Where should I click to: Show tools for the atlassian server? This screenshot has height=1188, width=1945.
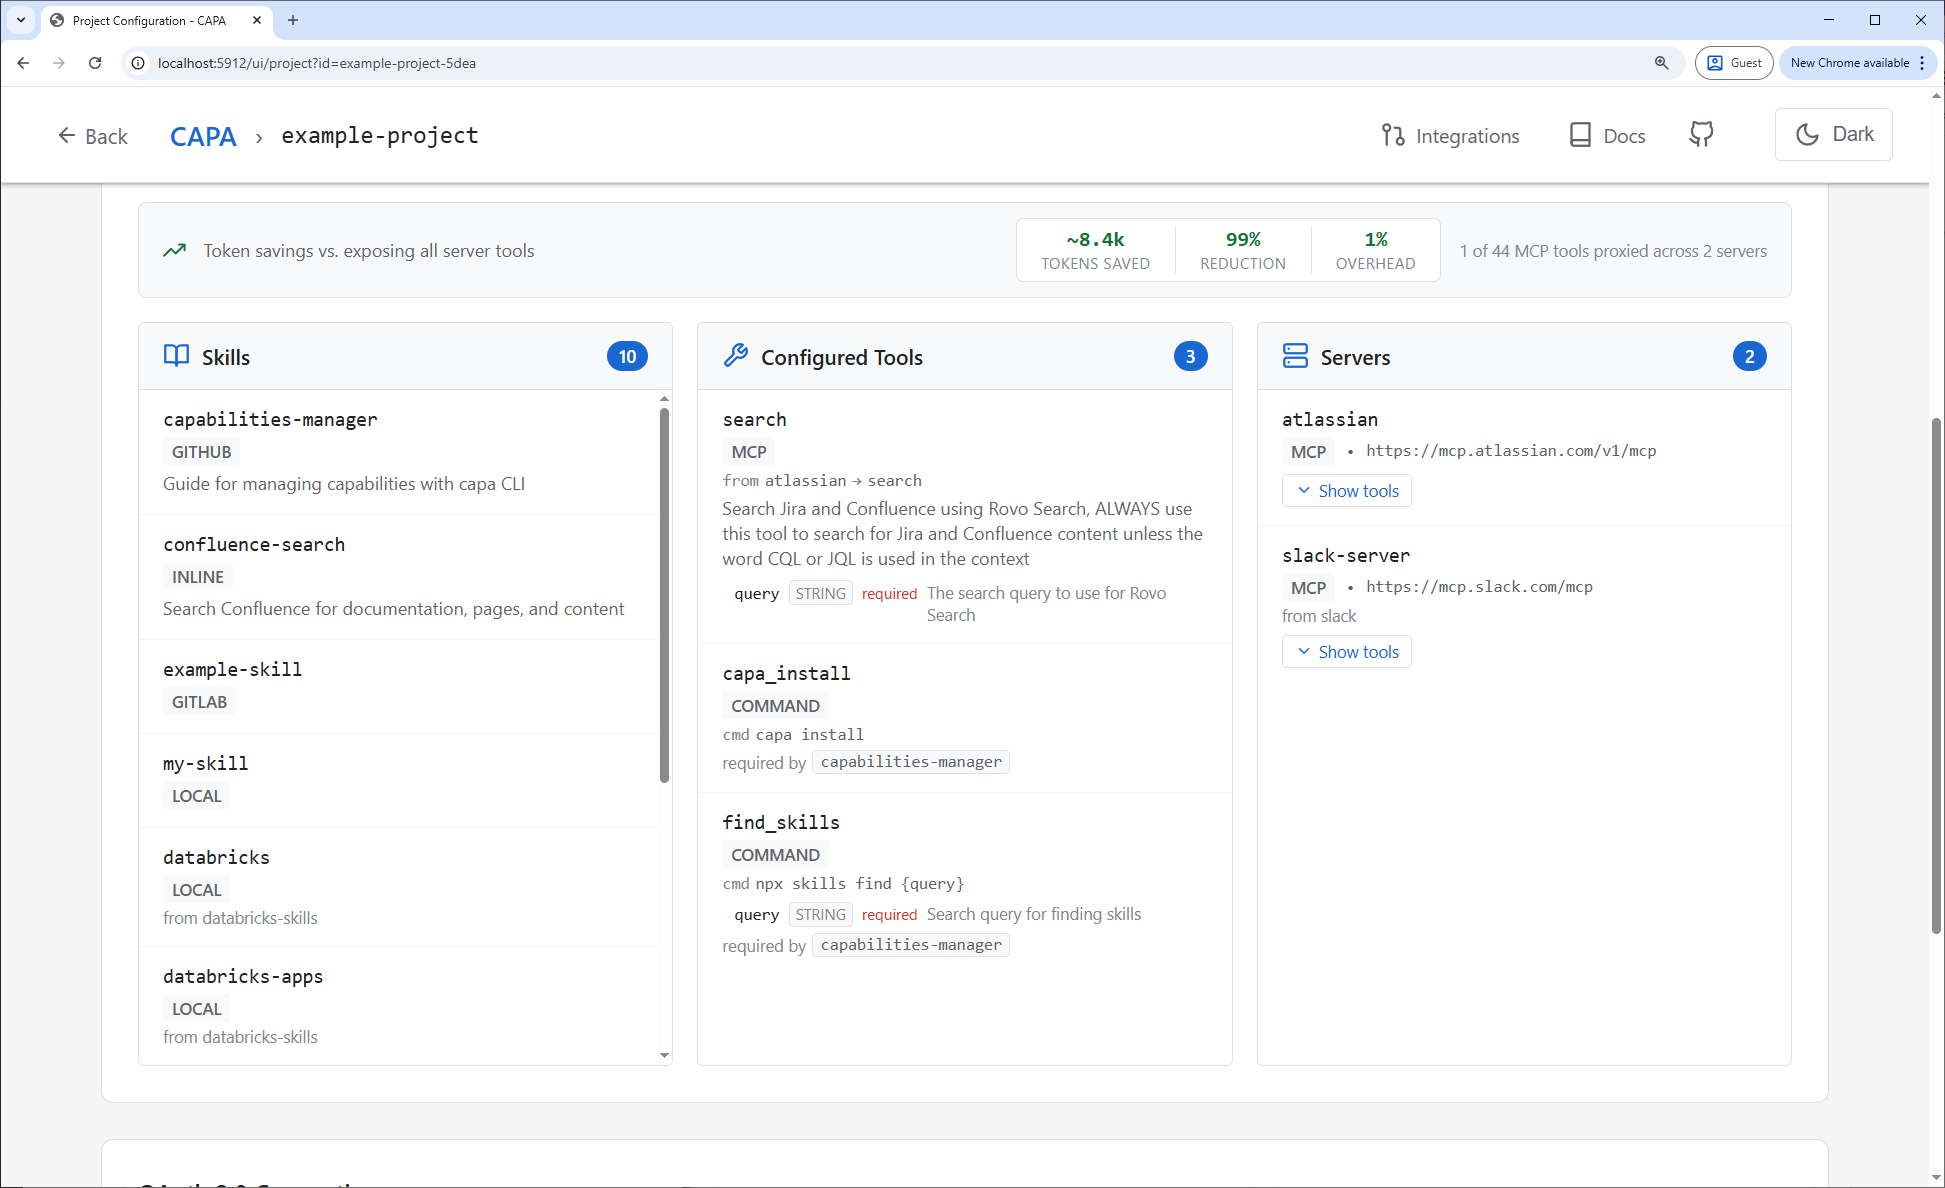1346,490
